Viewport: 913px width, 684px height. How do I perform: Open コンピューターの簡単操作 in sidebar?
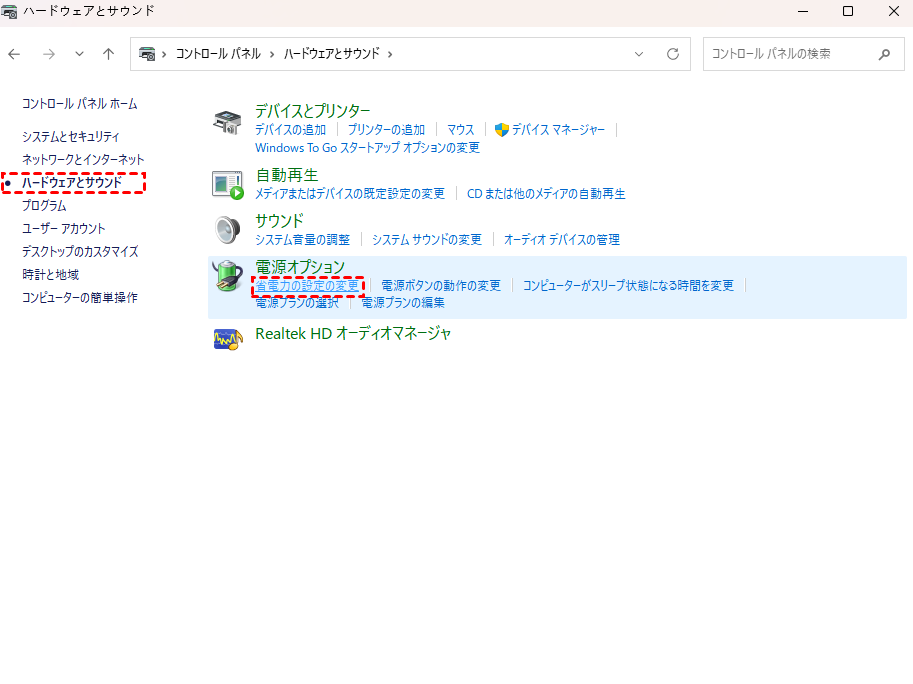tap(80, 297)
